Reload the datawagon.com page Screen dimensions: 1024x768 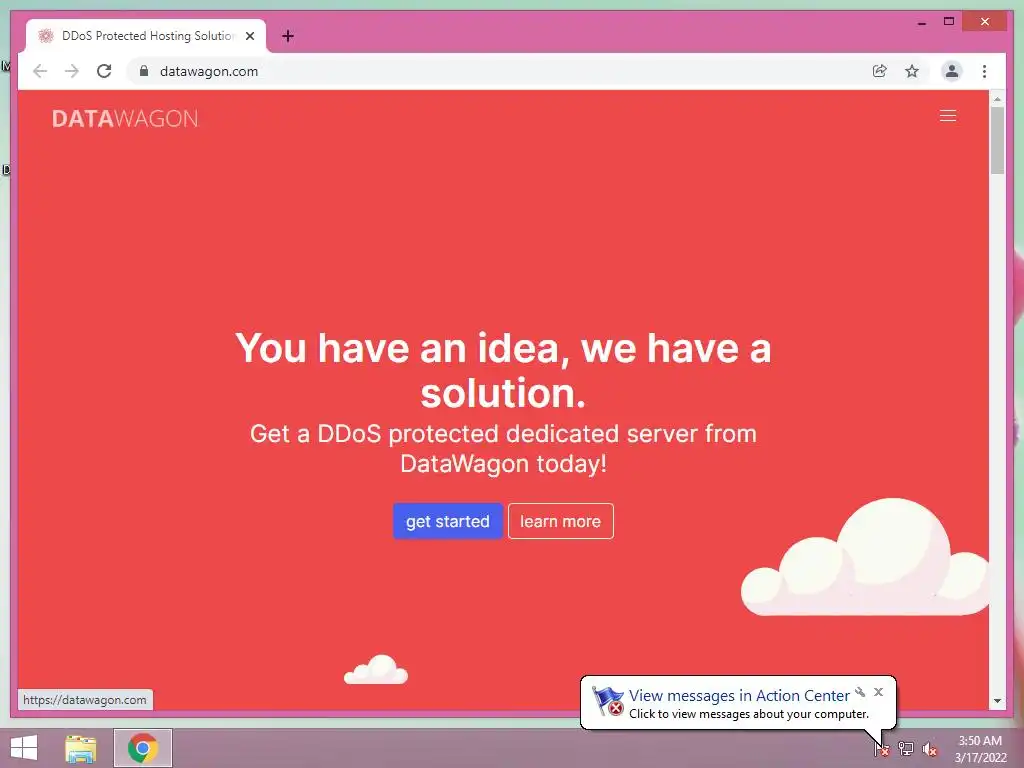point(104,71)
